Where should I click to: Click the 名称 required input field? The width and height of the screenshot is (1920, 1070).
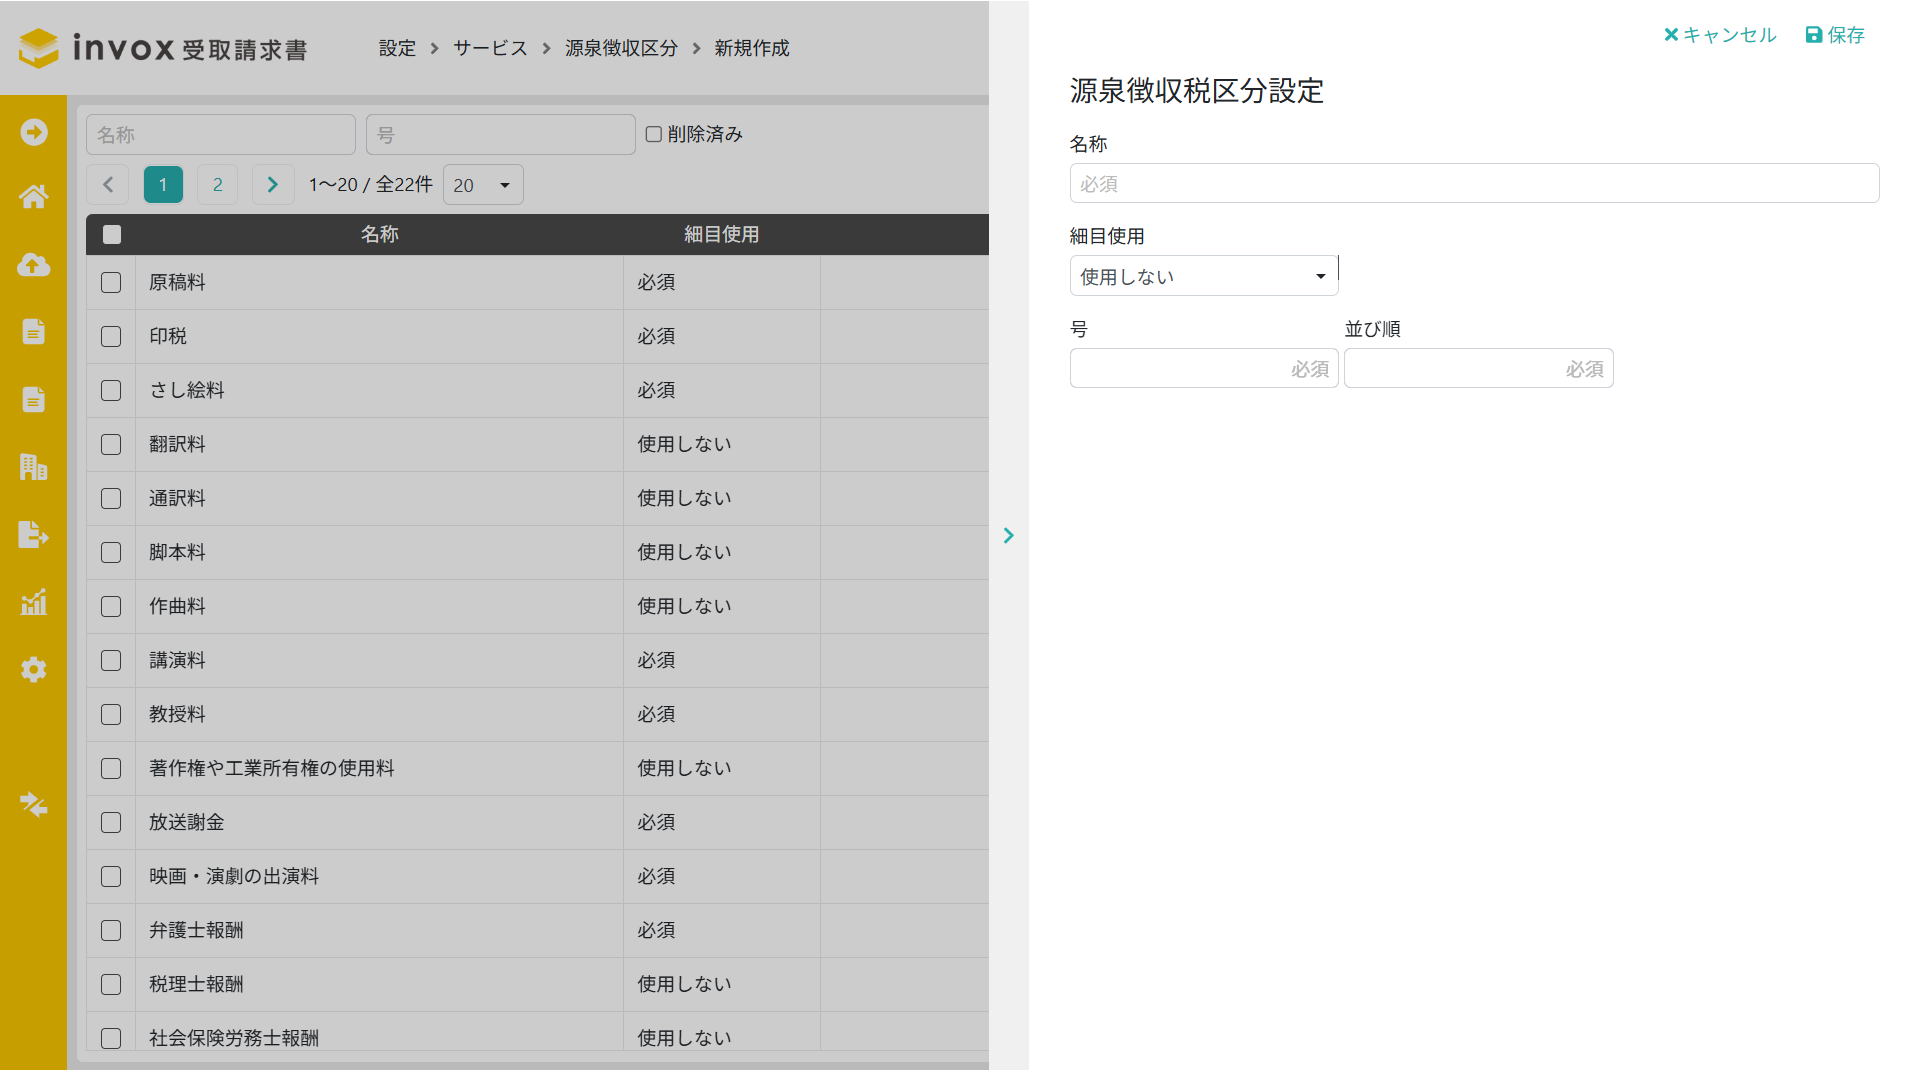coord(1474,184)
